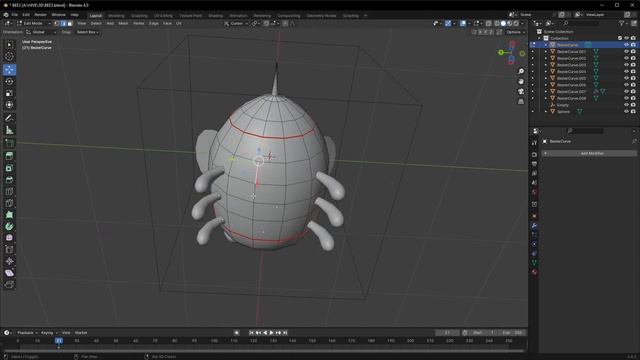Select the Measure tool
The image size is (640, 360).
coord(9,130)
